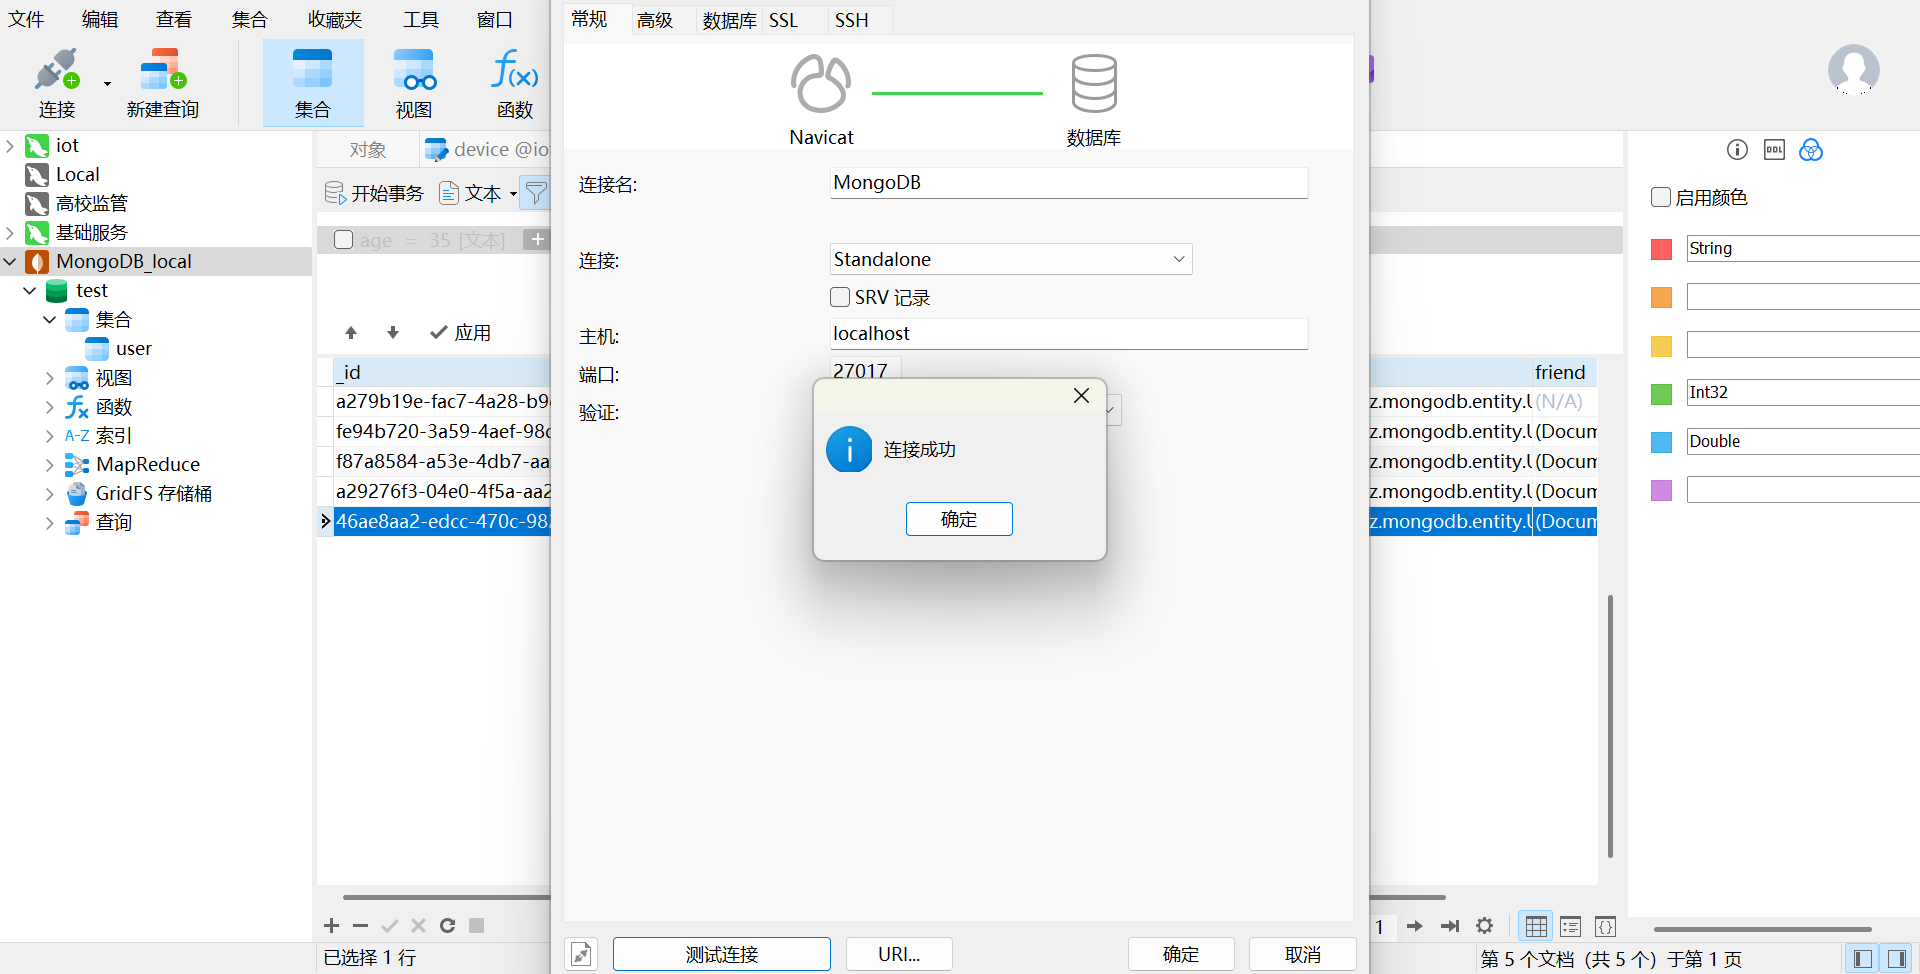
Task: Refresh the collection data icon
Action: tap(448, 926)
